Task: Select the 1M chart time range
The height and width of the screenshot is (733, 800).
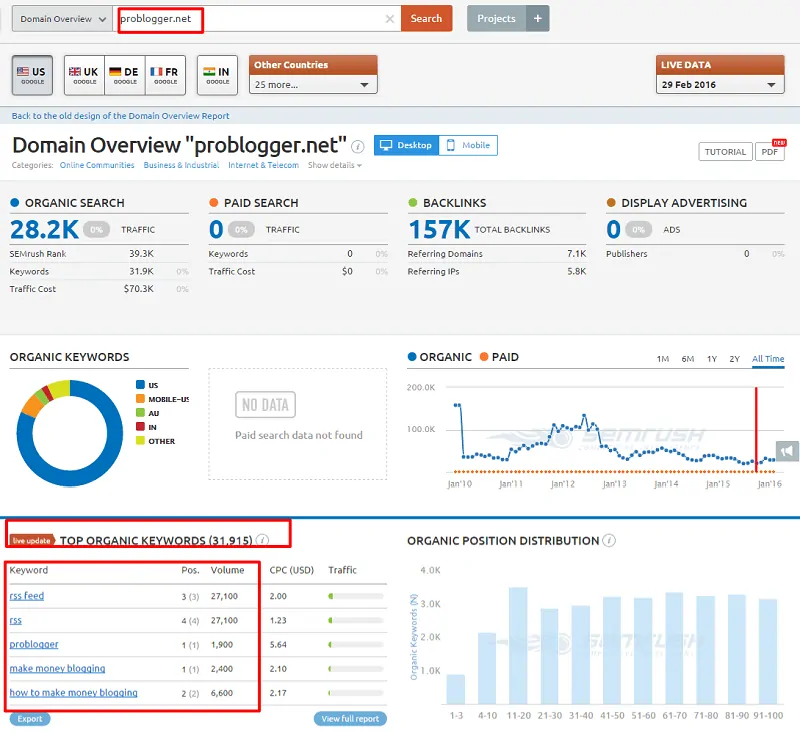Action: click(x=663, y=359)
